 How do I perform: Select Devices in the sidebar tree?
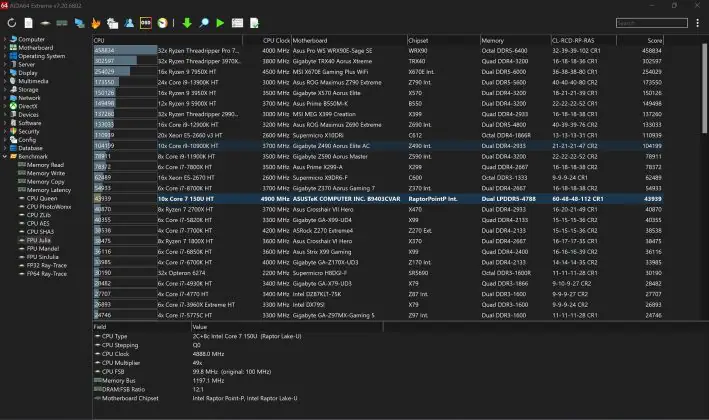pos(28,114)
